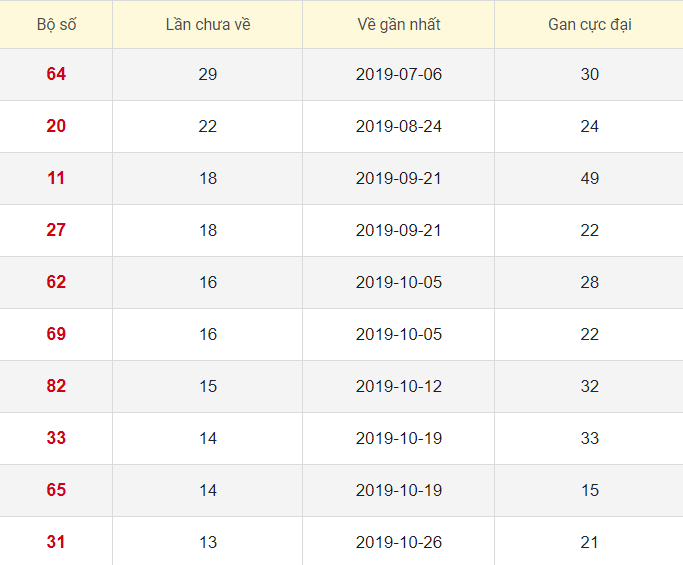Select red number 82
Screen dimensions: 683x565
pyautogui.click(x=56, y=386)
